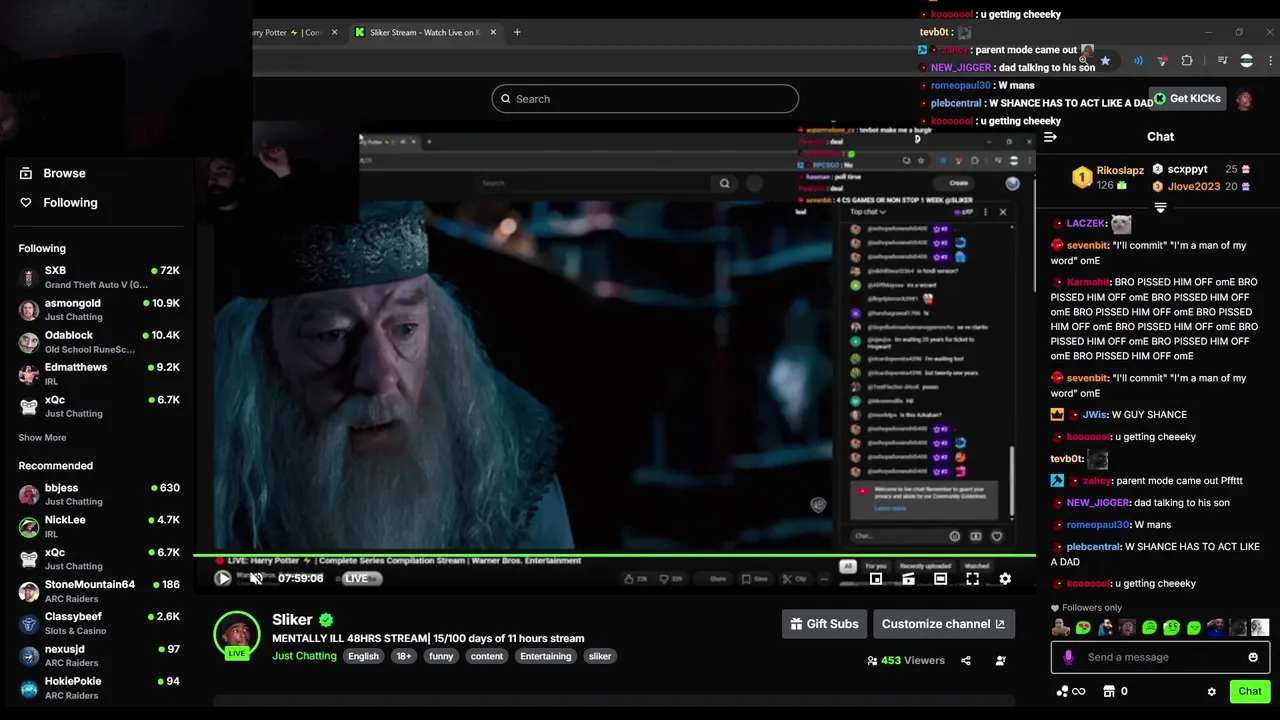Open the emote picker smiley
Screen dimensions: 1280x720
(1253, 657)
